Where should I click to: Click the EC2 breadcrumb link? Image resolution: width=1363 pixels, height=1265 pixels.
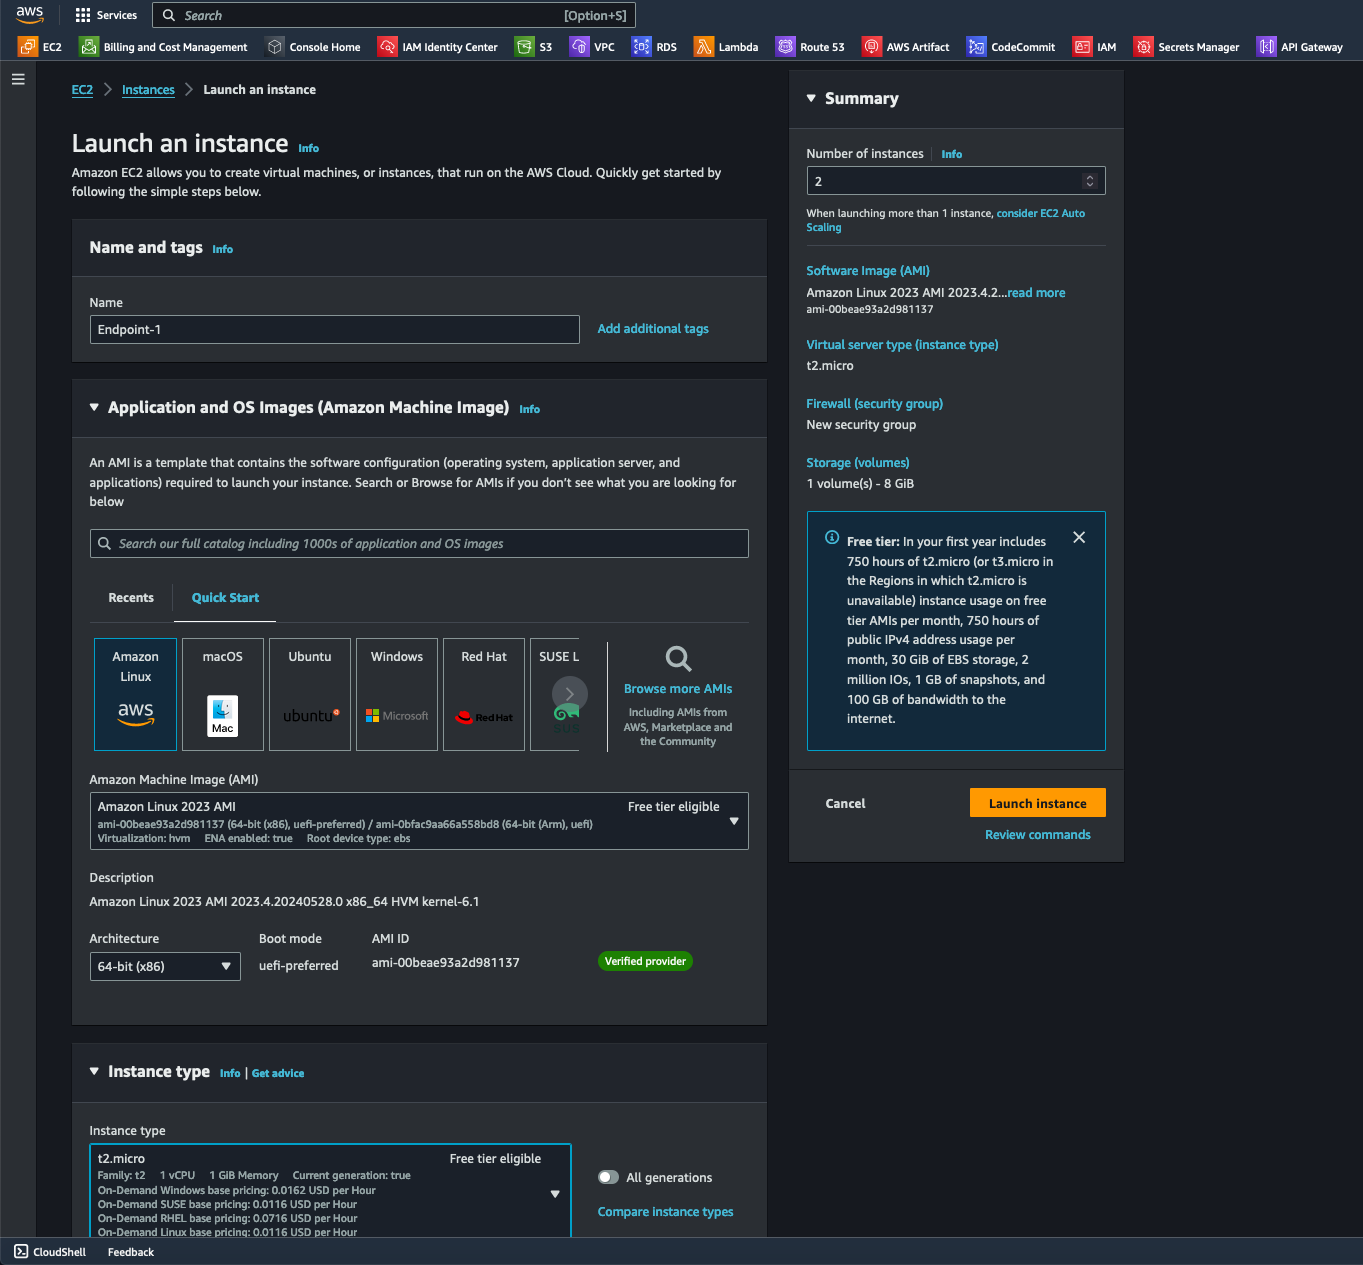pyautogui.click(x=82, y=89)
